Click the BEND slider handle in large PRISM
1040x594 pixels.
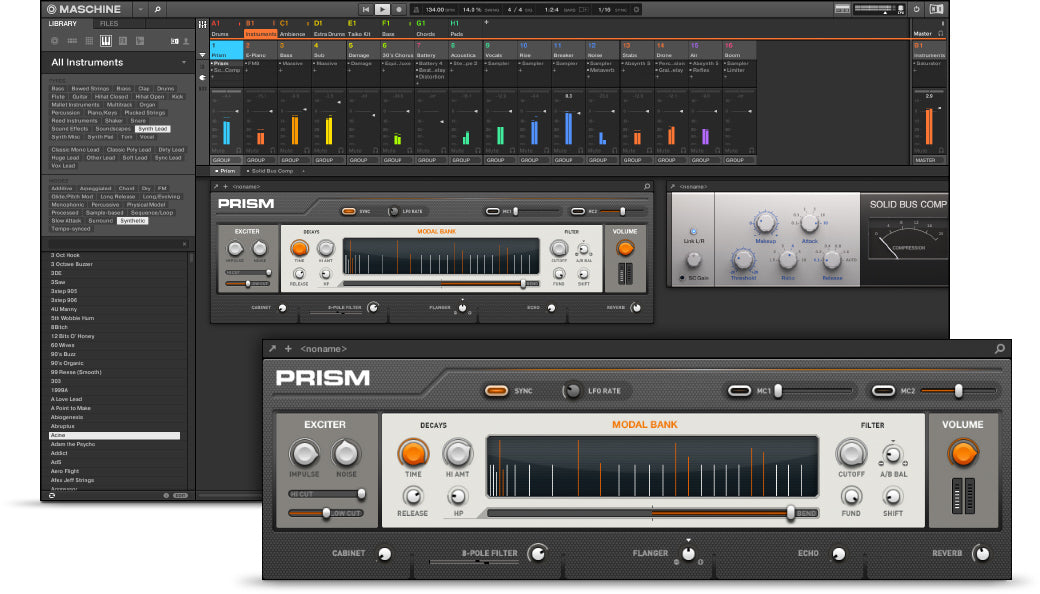point(791,513)
